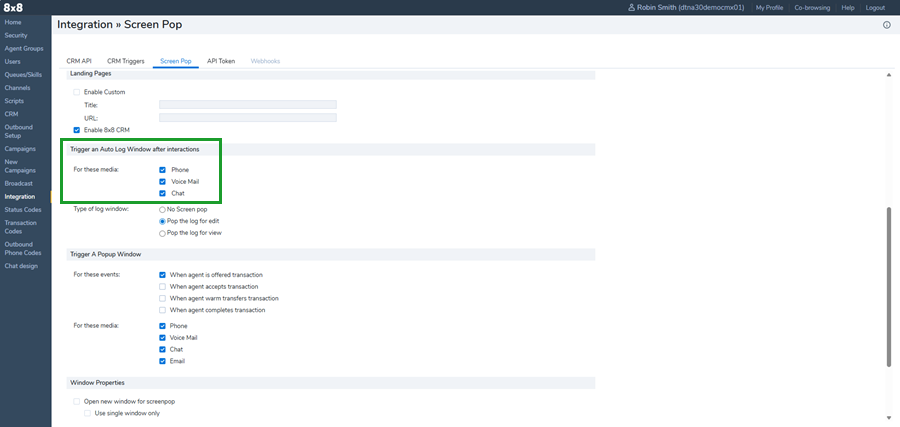Click the Logout link
This screenshot has height=427, width=900.
[875, 7]
